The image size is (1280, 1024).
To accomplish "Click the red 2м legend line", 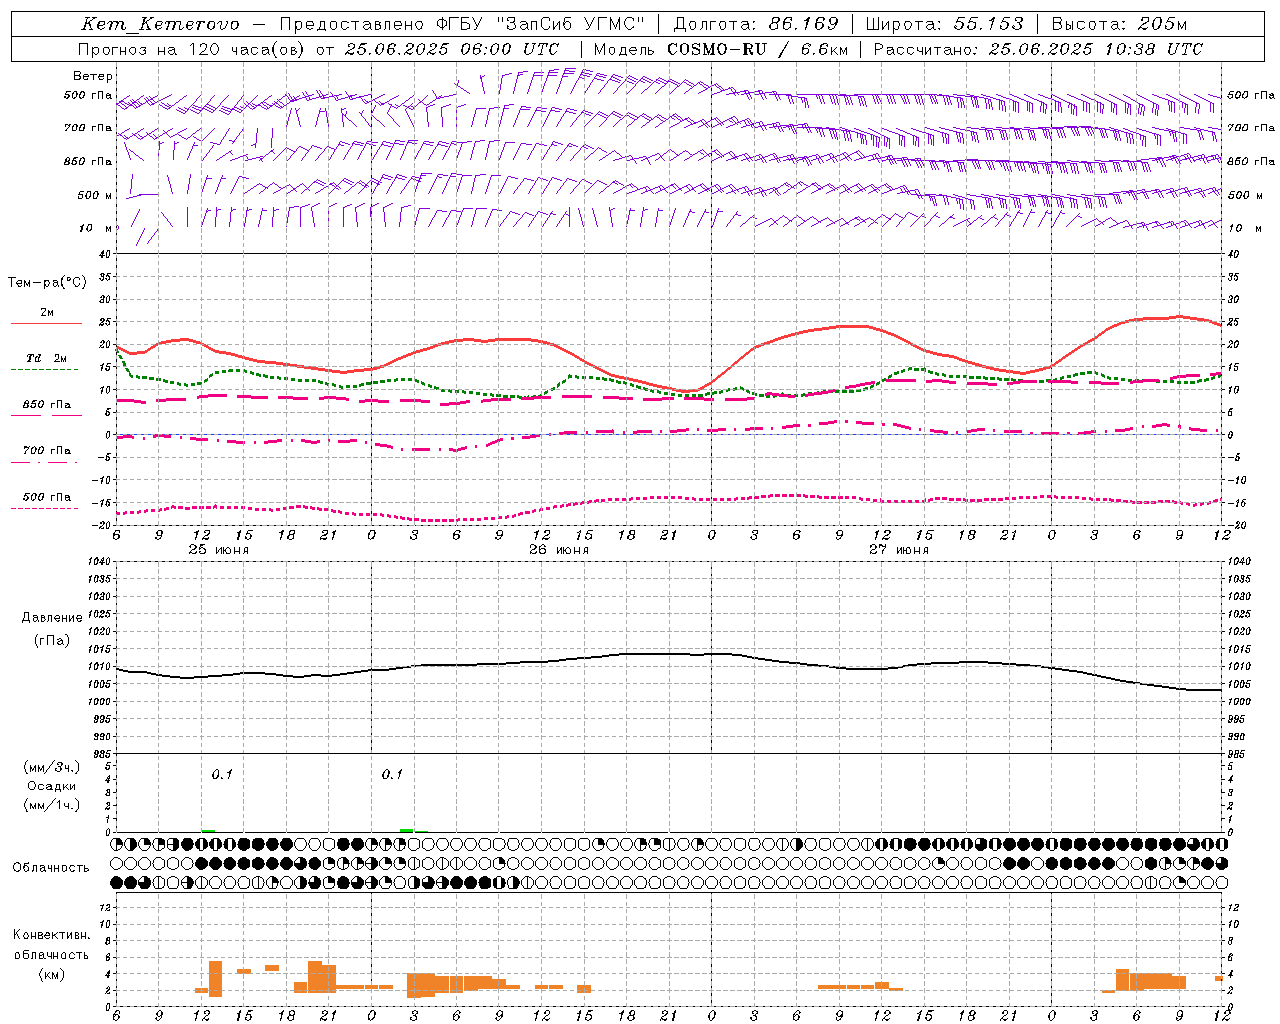I will click(46, 324).
